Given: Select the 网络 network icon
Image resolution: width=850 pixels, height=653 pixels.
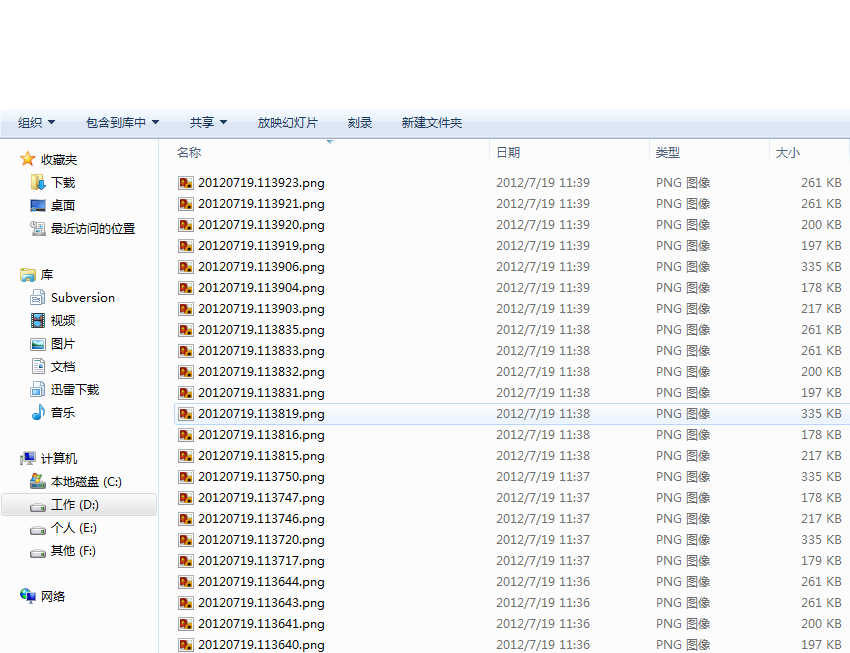Looking at the screenshot, I should pyautogui.click(x=28, y=596).
